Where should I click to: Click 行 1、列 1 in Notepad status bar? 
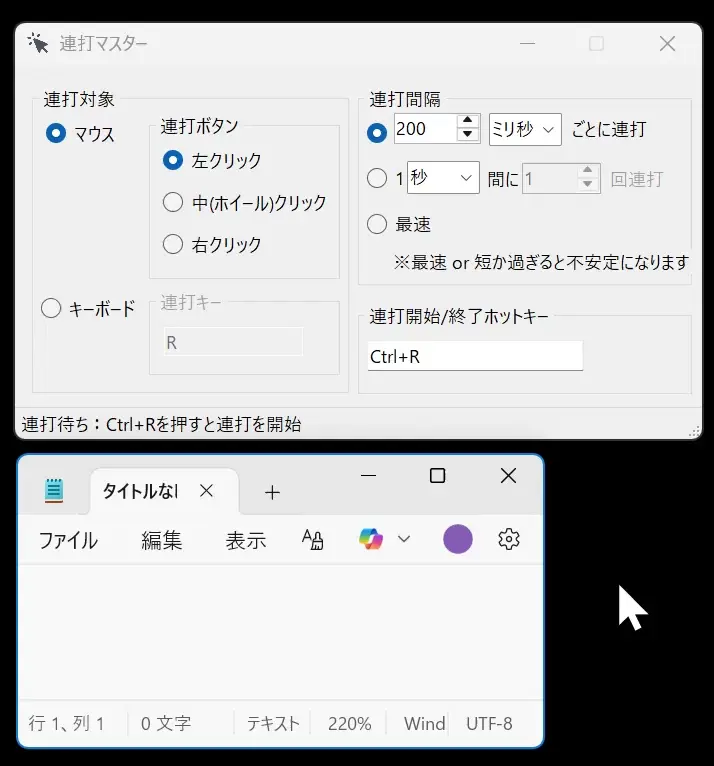pos(66,723)
